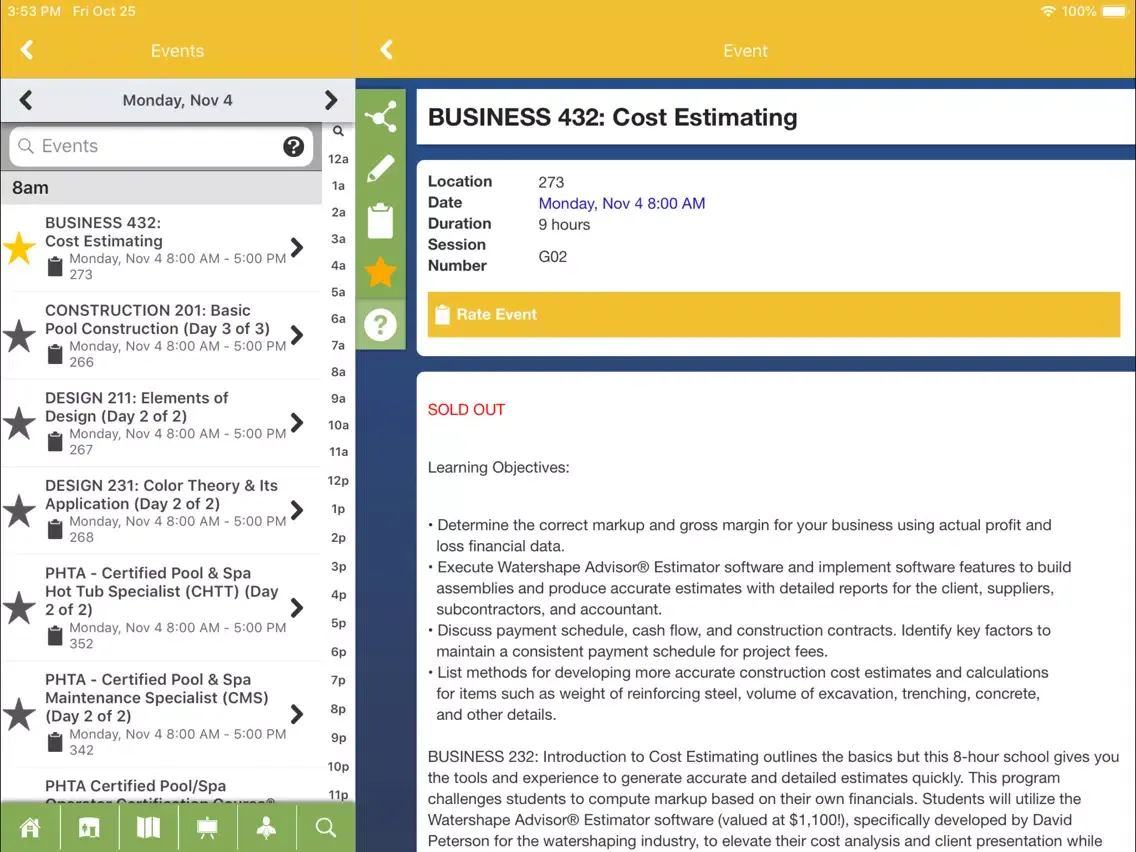Jump to 12p in time index
The image size is (1136, 852).
click(x=338, y=480)
